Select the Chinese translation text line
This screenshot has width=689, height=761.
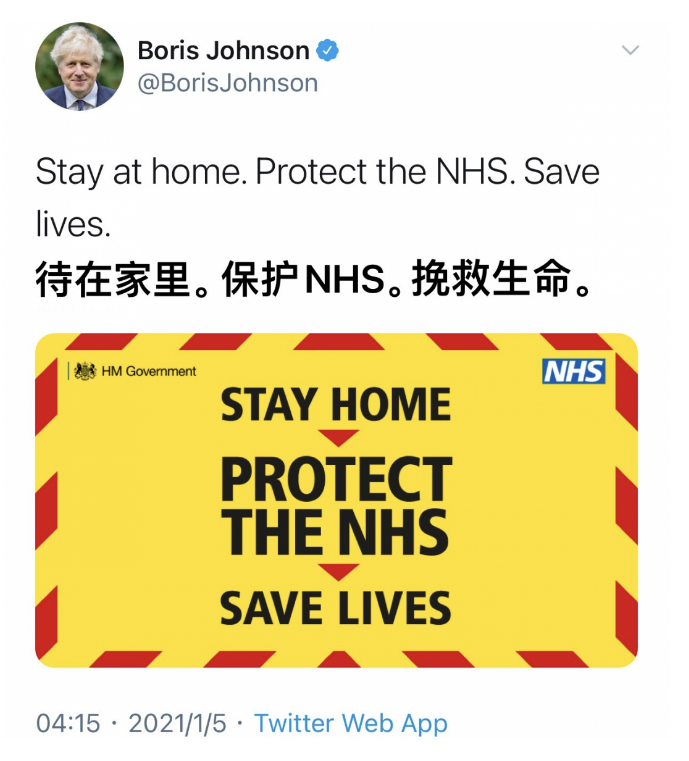coord(313,279)
